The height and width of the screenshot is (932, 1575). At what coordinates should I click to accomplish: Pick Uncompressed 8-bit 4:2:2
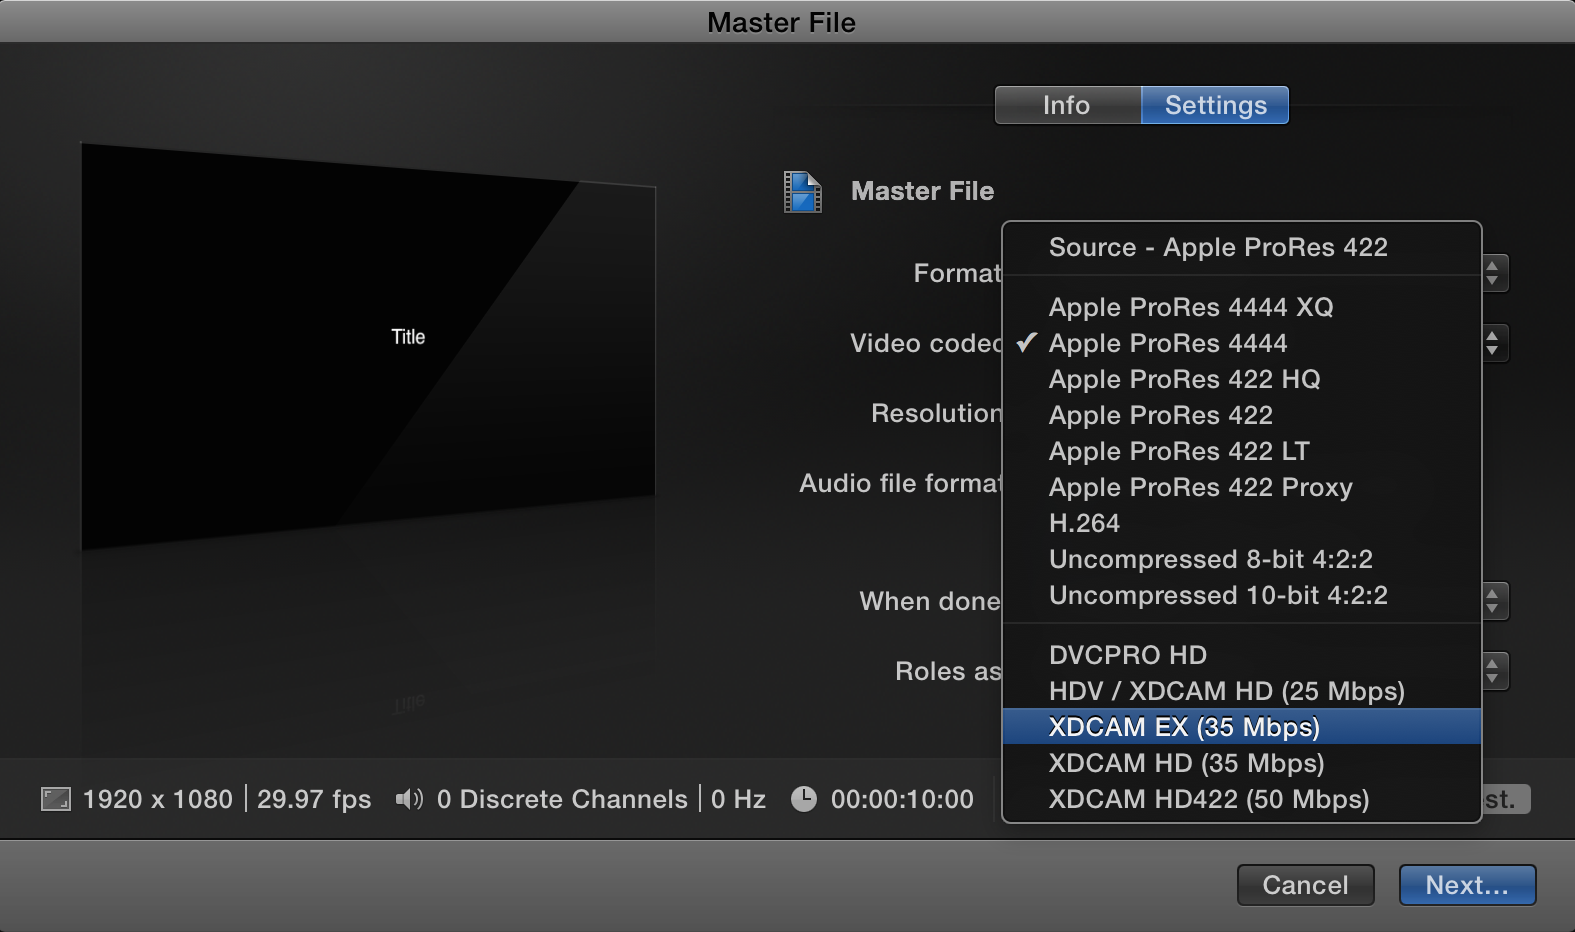pos(1241,559)
